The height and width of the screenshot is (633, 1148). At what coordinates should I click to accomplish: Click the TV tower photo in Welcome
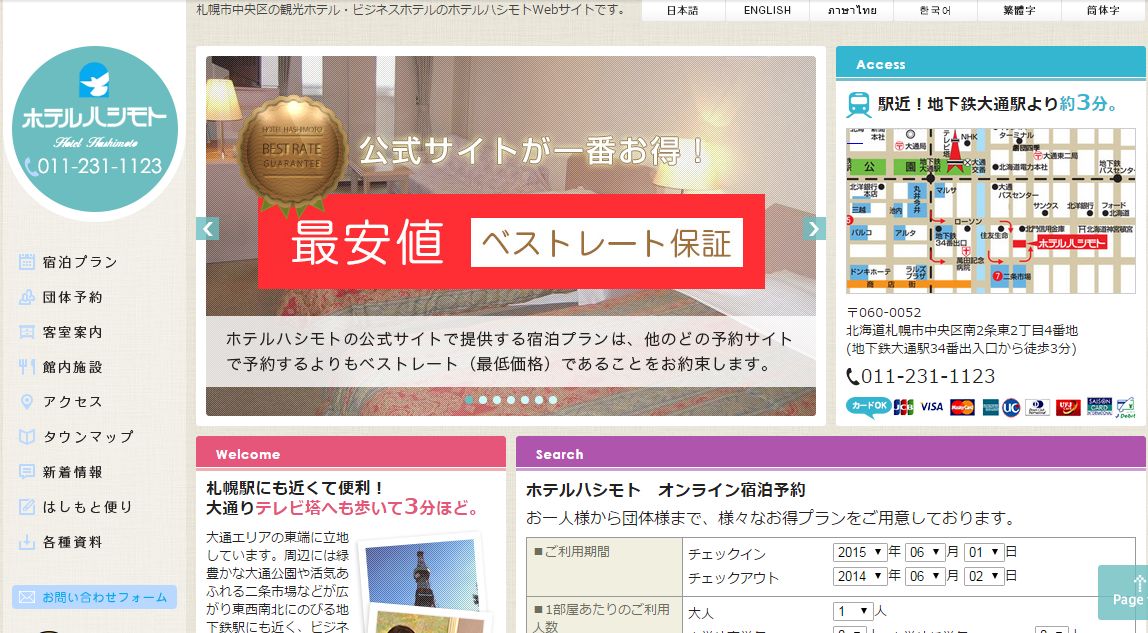[421, 574]
